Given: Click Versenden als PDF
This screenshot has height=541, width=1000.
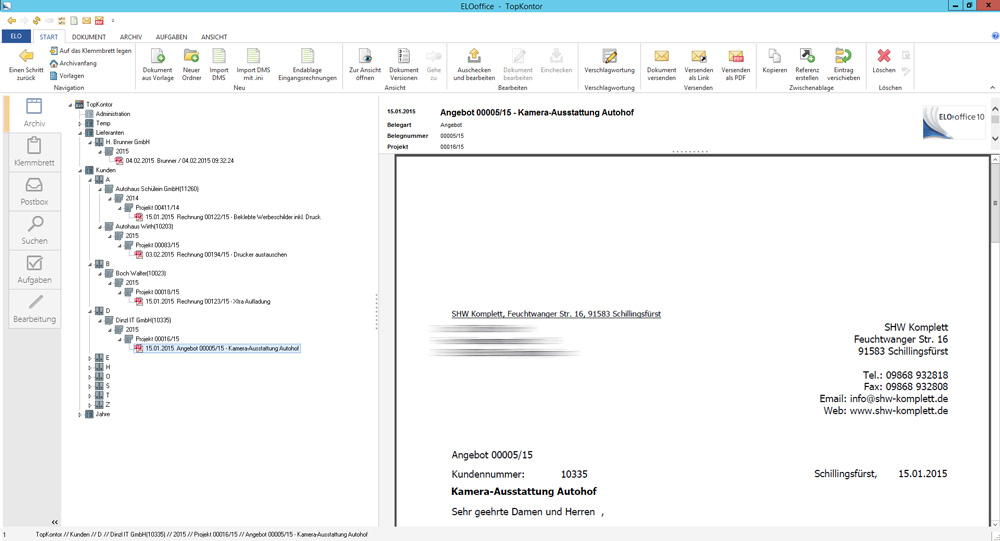Looking at the screenshot, I should point(735,64).
